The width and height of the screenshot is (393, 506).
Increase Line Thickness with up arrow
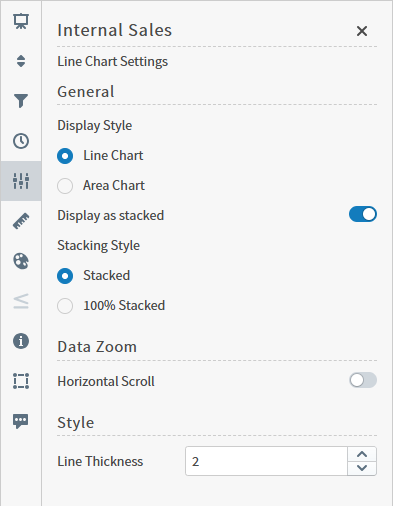point(362,454)
